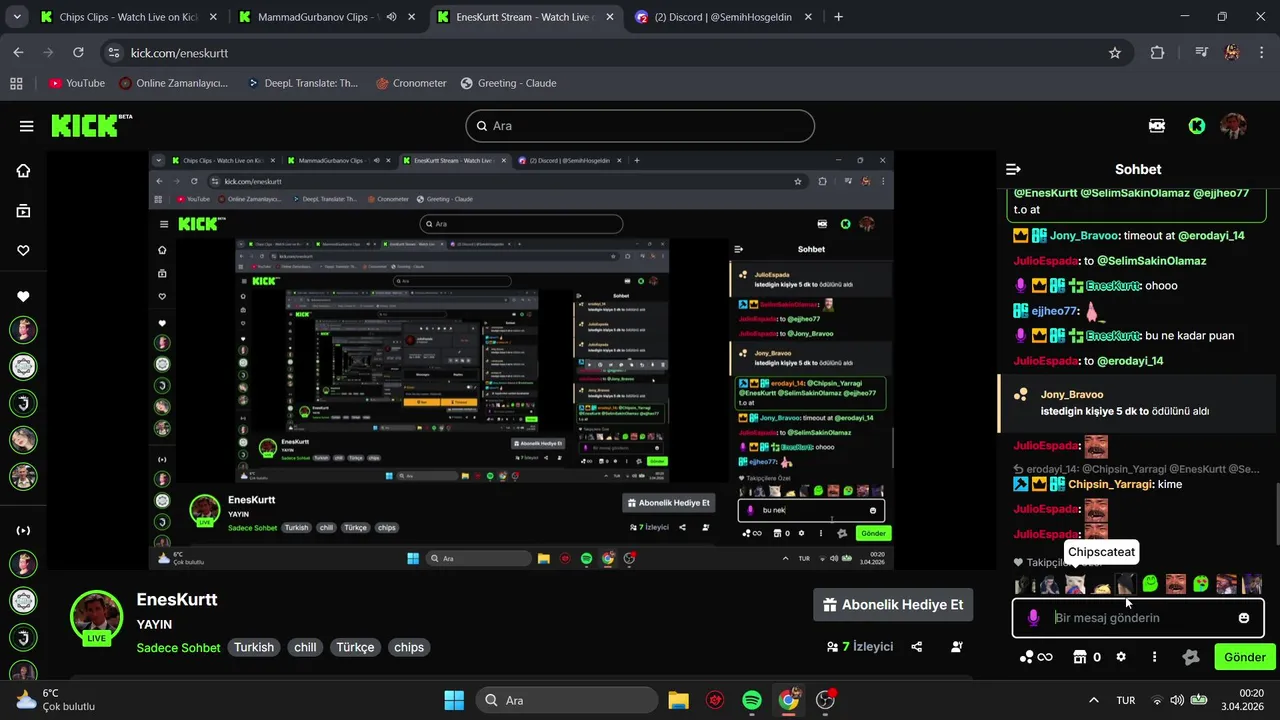Go to Kick home via sidebar house icon
The image size is (1280, 720).
23,171
